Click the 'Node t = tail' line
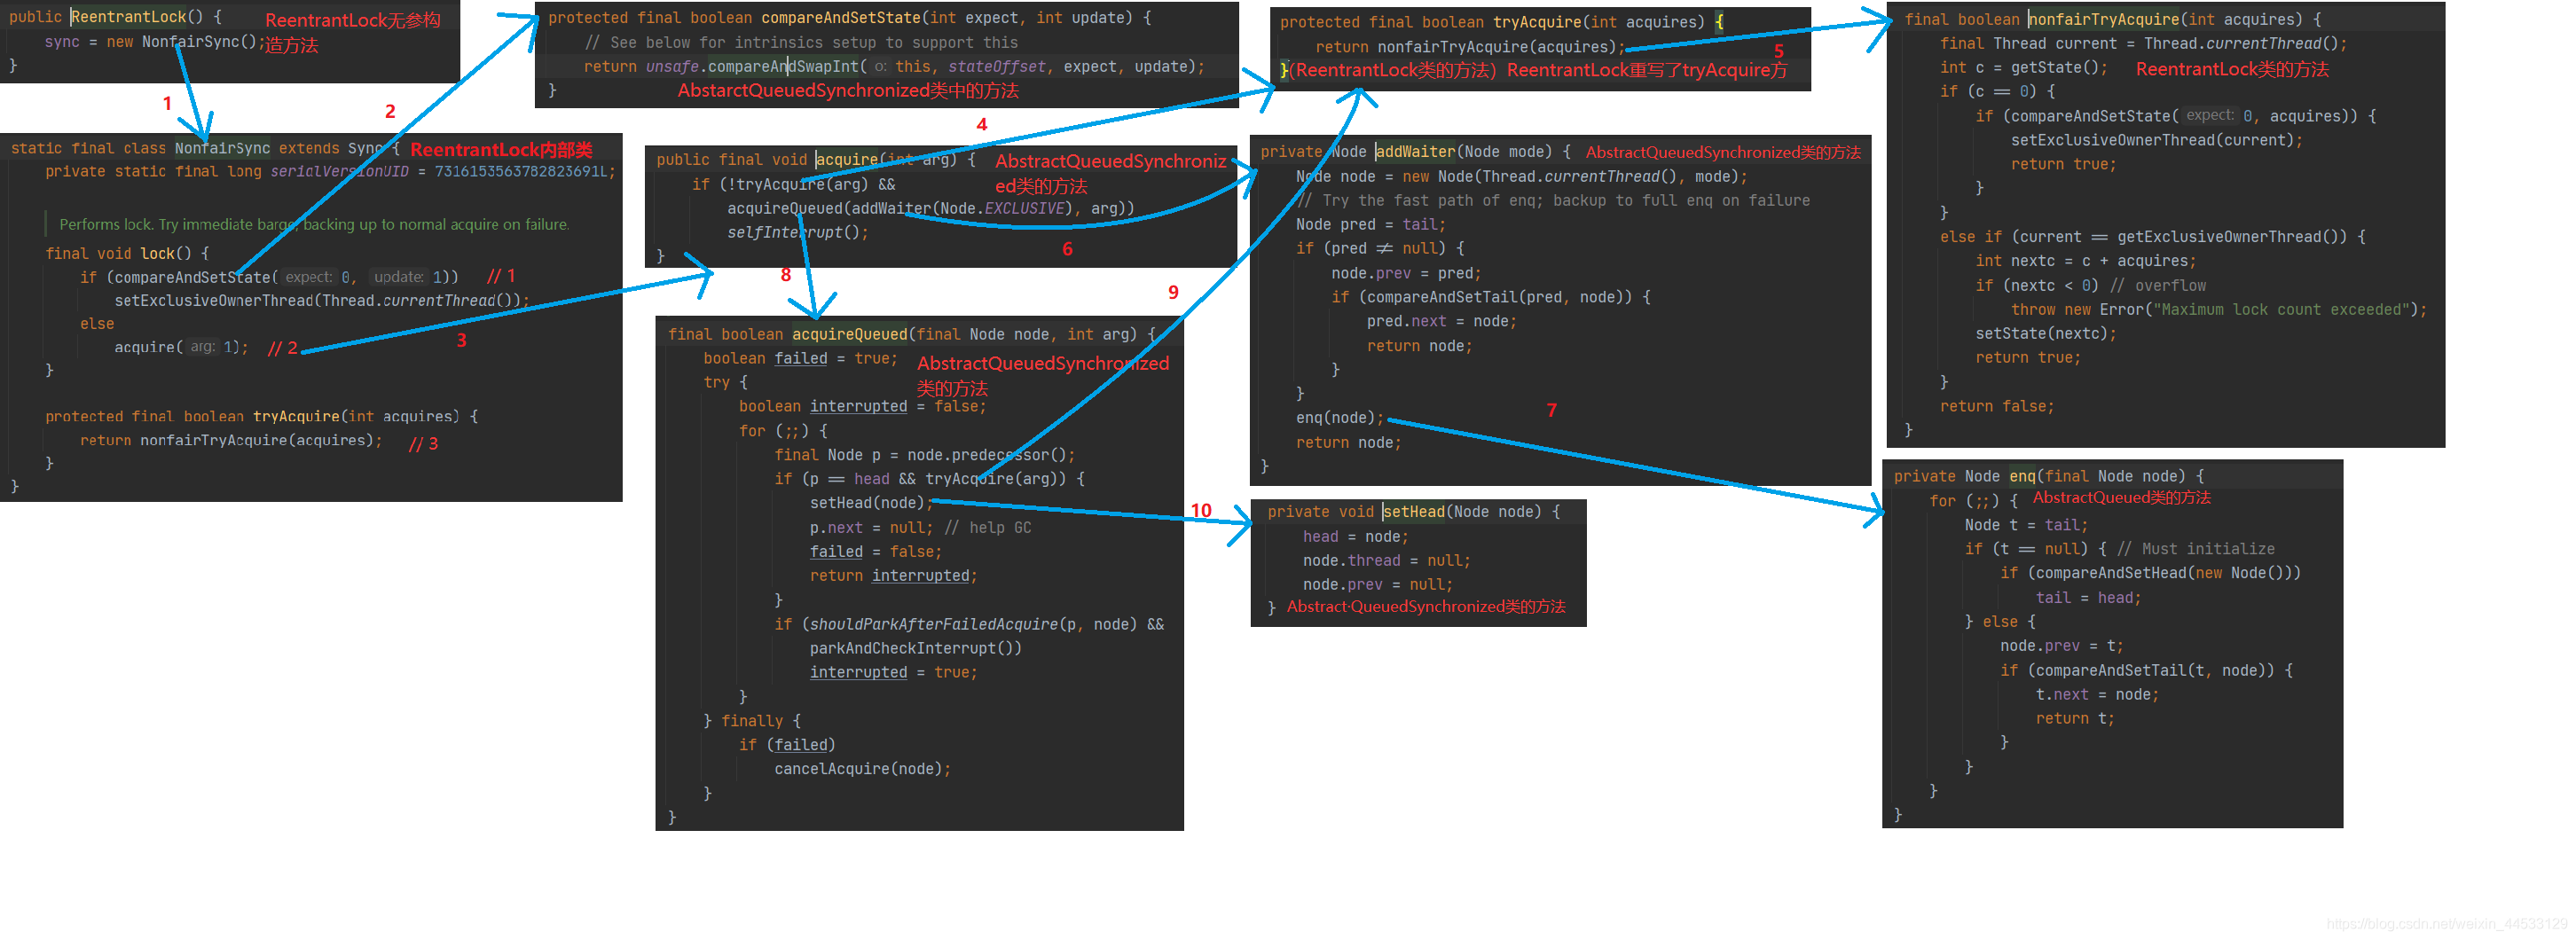This screenshot has width=2576, height=940. click(2026, 527)
